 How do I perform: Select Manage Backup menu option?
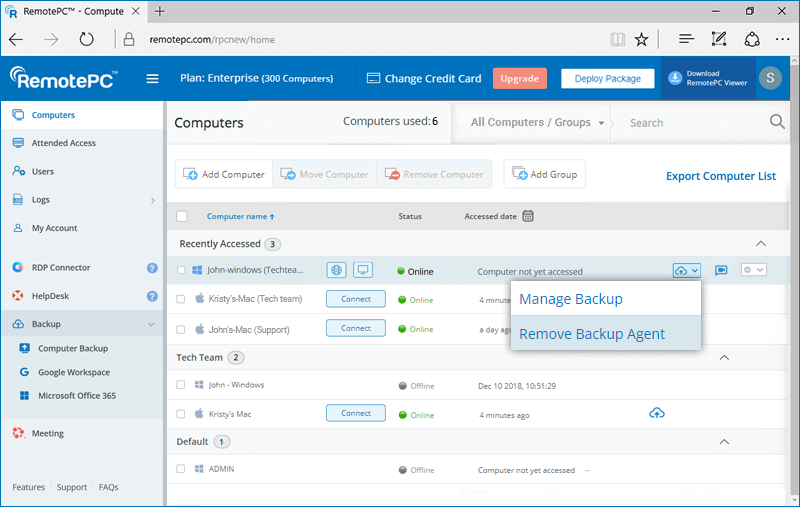click(571, 299)
